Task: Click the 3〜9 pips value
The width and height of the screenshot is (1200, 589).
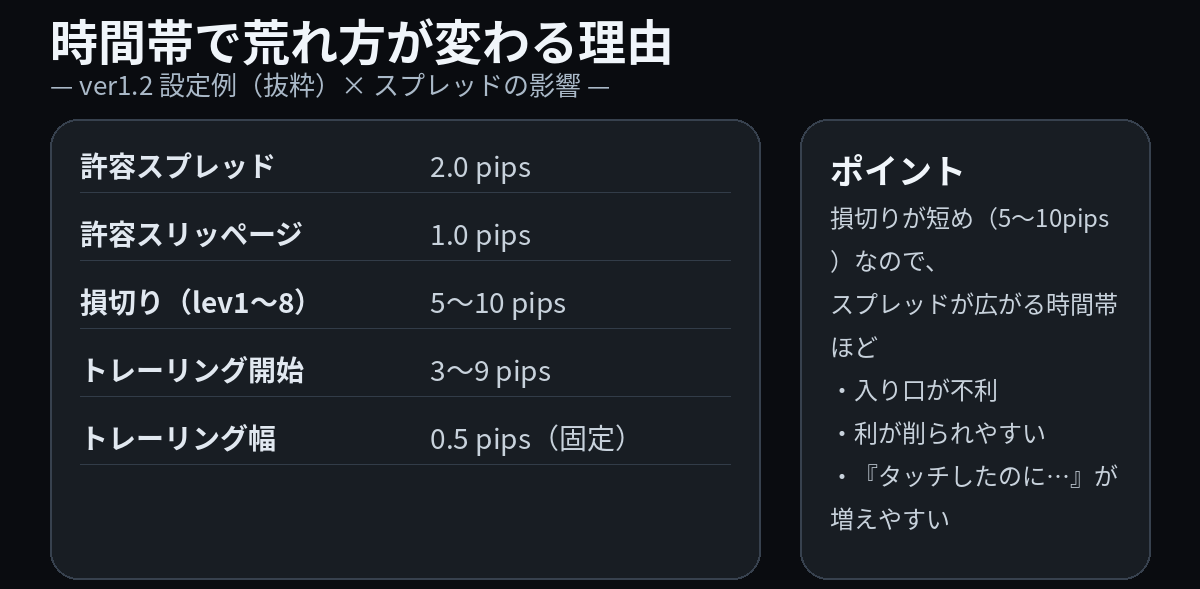Action: [x=490, y=371]
